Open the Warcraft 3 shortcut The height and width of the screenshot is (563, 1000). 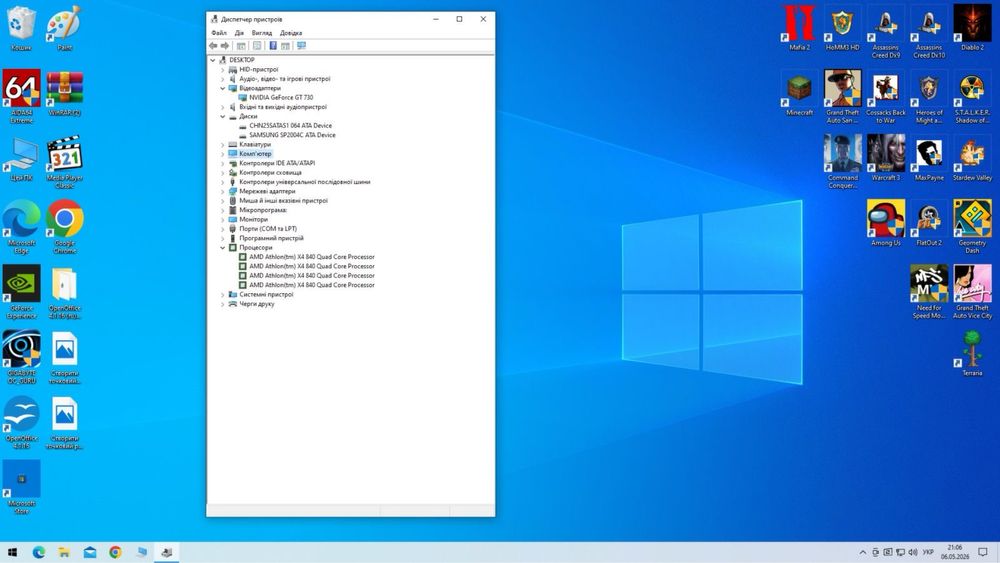[x=886, y=158]
